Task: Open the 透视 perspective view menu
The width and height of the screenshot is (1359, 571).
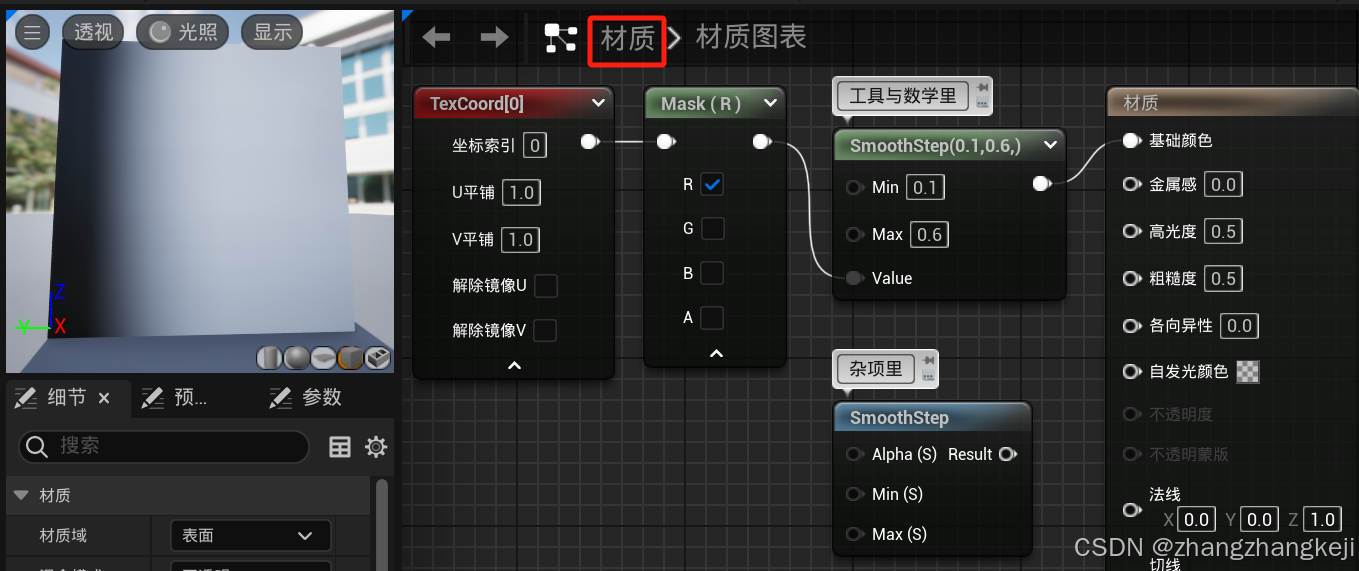Action: [x=93, y=32]
